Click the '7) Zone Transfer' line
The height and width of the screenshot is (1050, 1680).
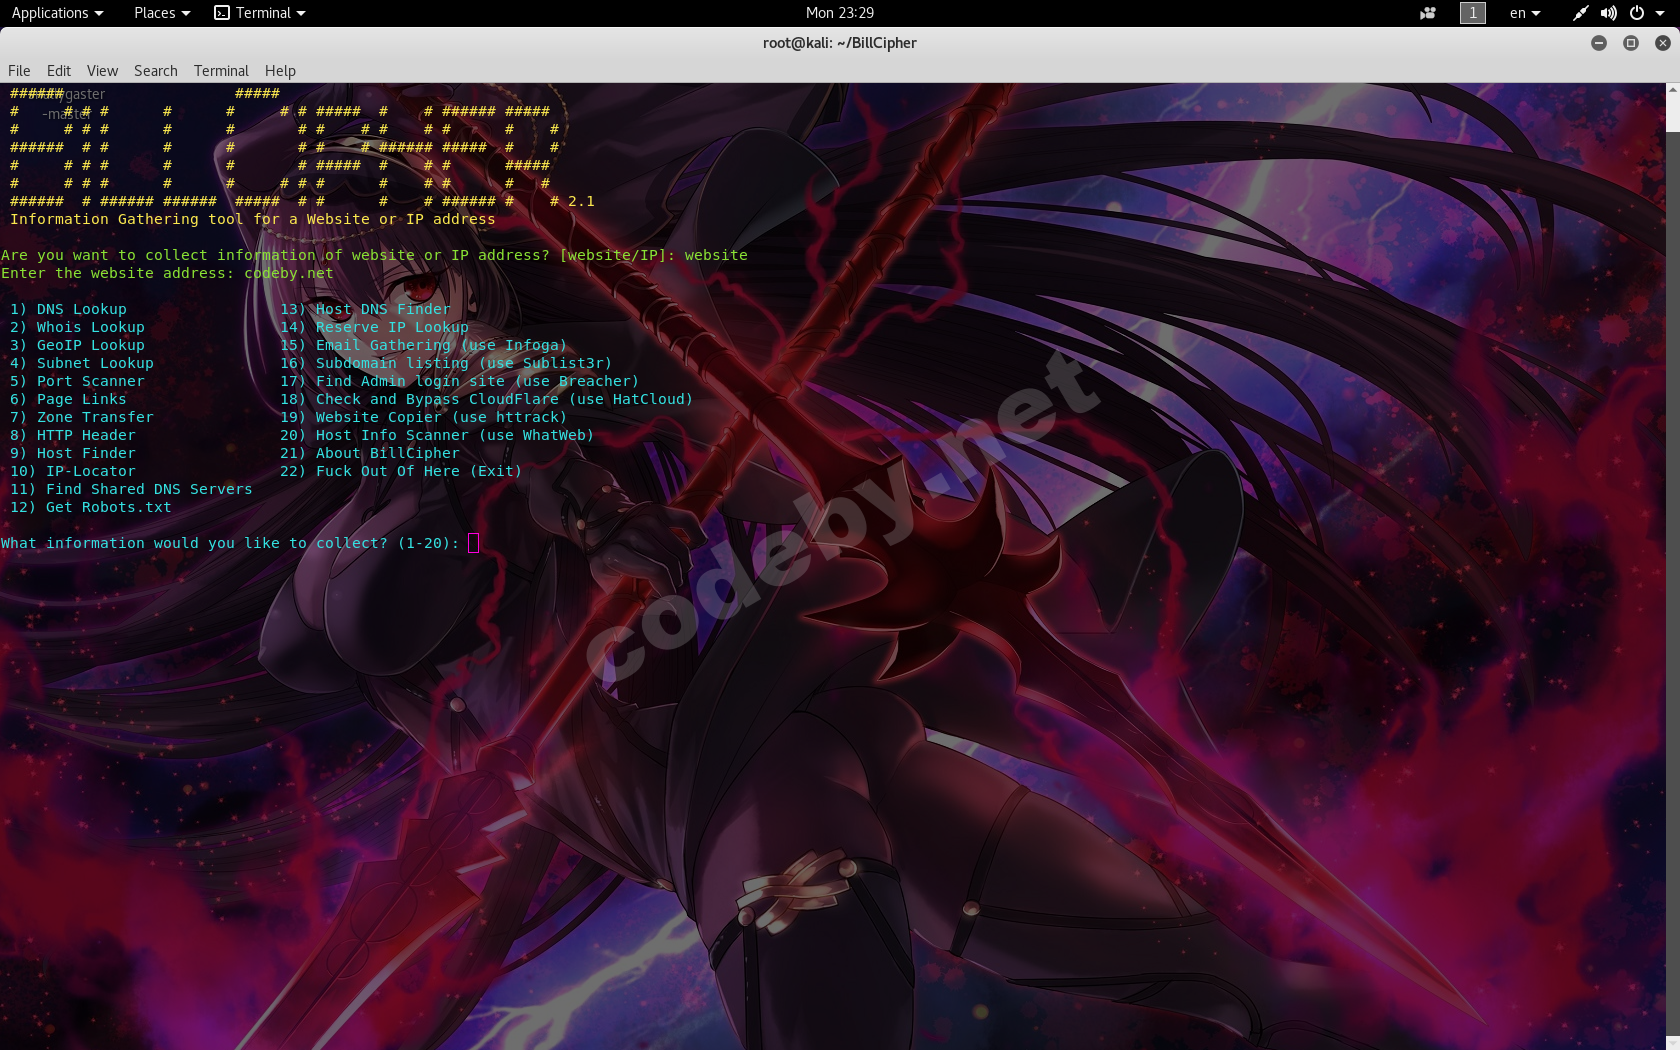coord(82,417)
